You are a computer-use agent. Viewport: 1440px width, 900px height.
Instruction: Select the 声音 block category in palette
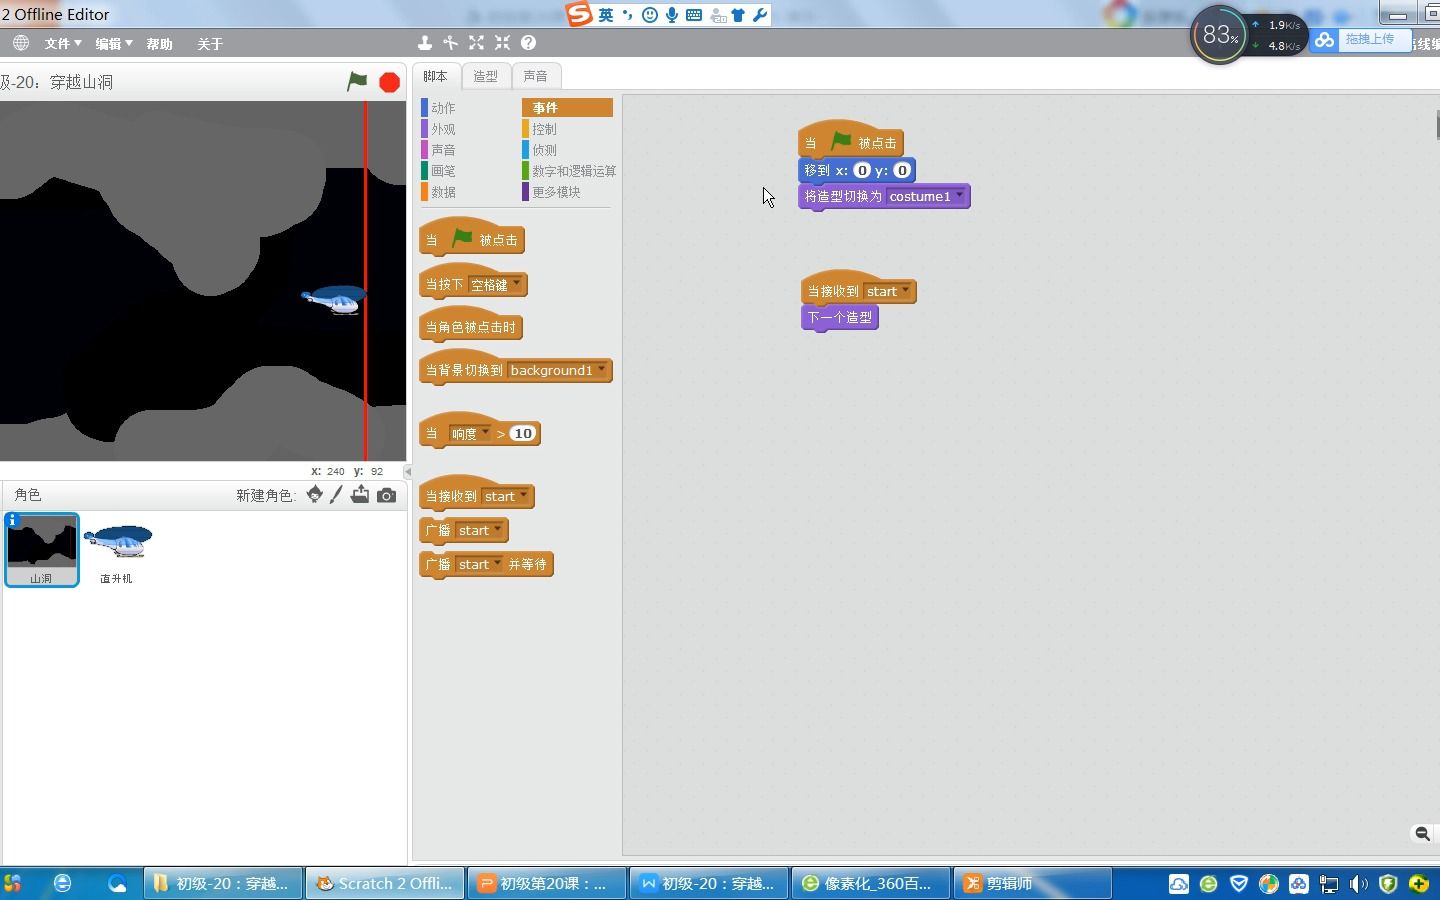(443, 149)
